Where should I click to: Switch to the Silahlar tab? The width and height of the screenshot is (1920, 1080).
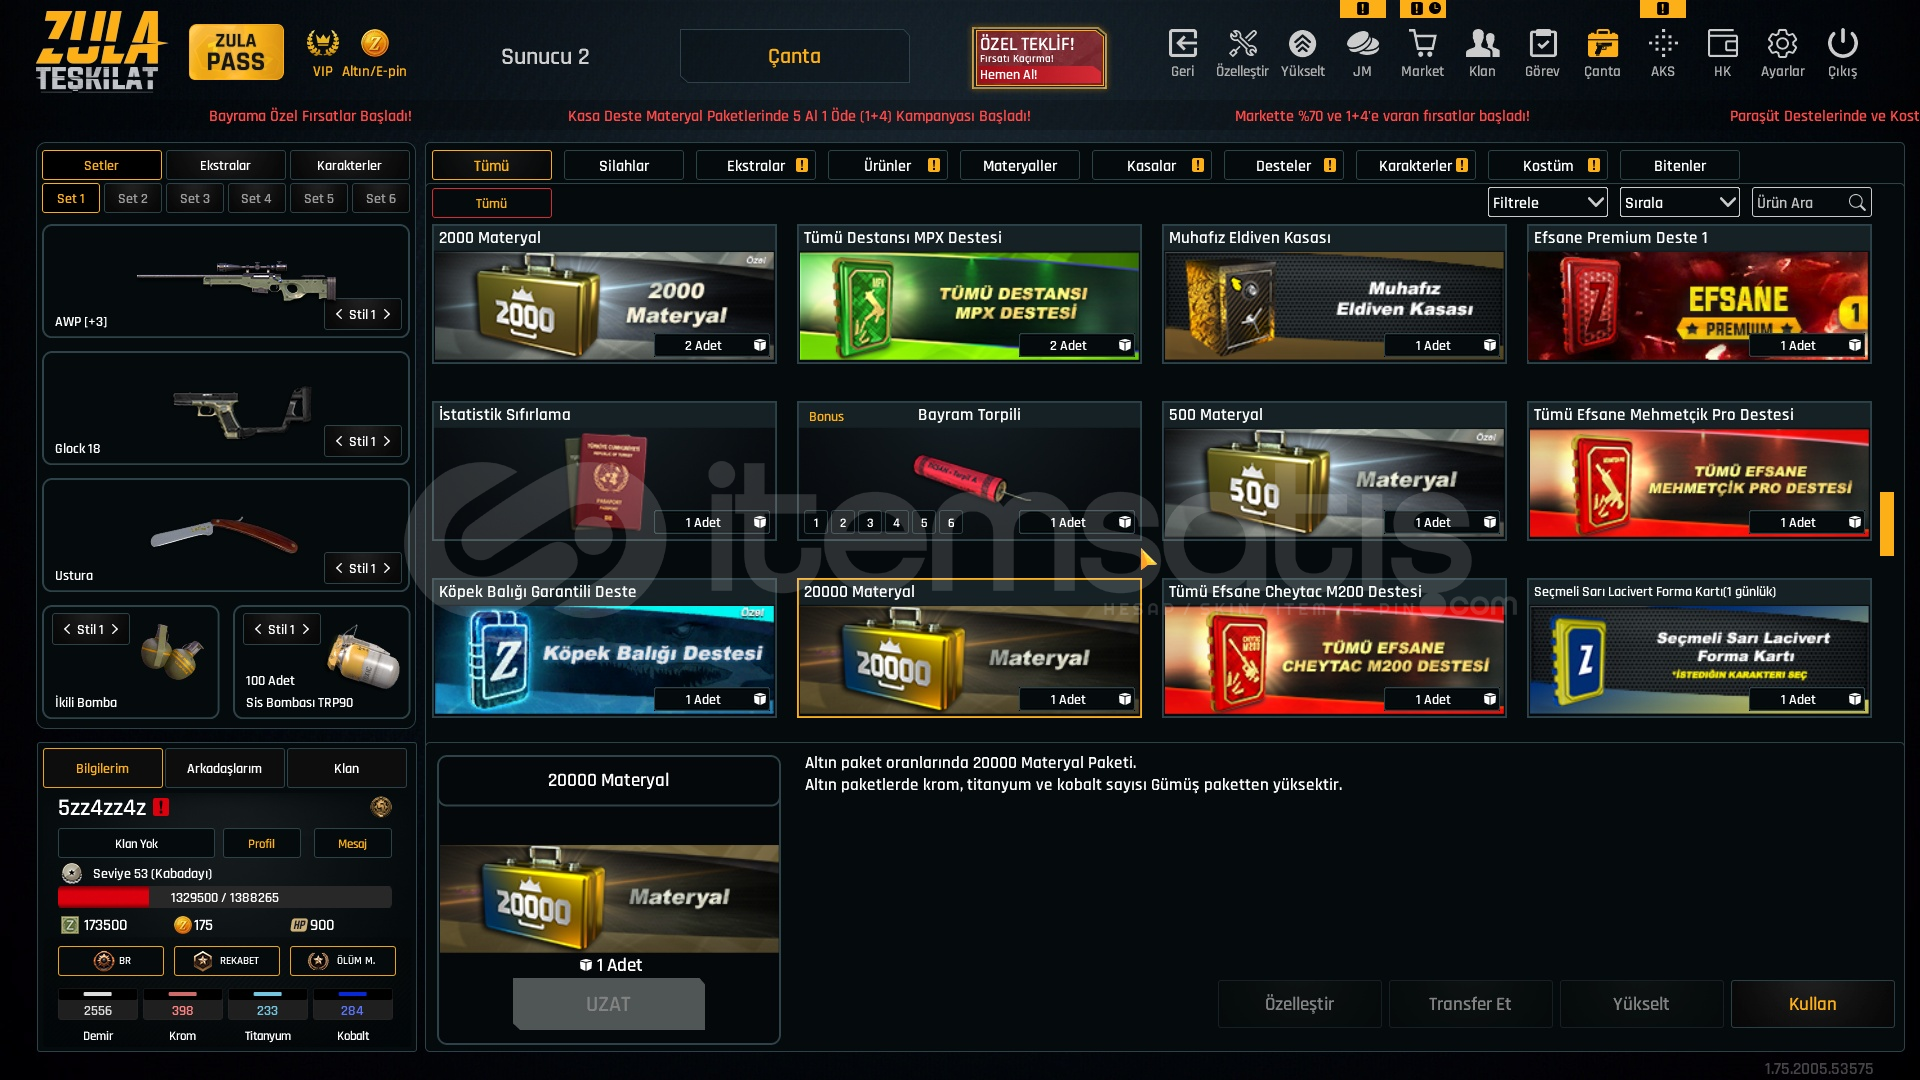[x=624, y=165]
